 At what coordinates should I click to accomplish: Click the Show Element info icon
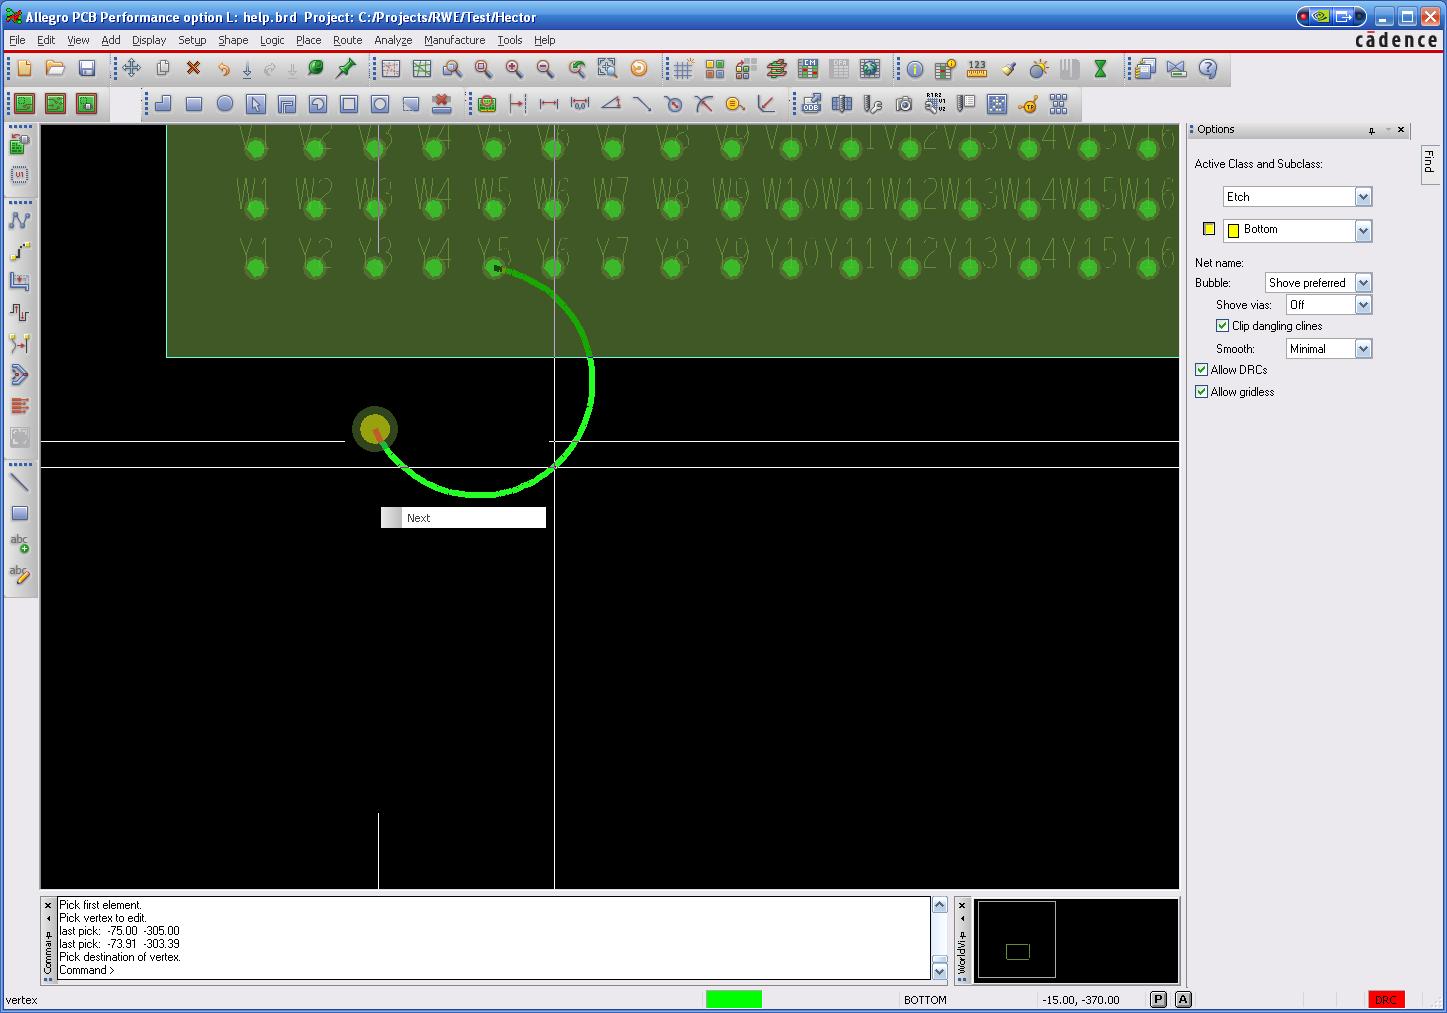(914, 69)
